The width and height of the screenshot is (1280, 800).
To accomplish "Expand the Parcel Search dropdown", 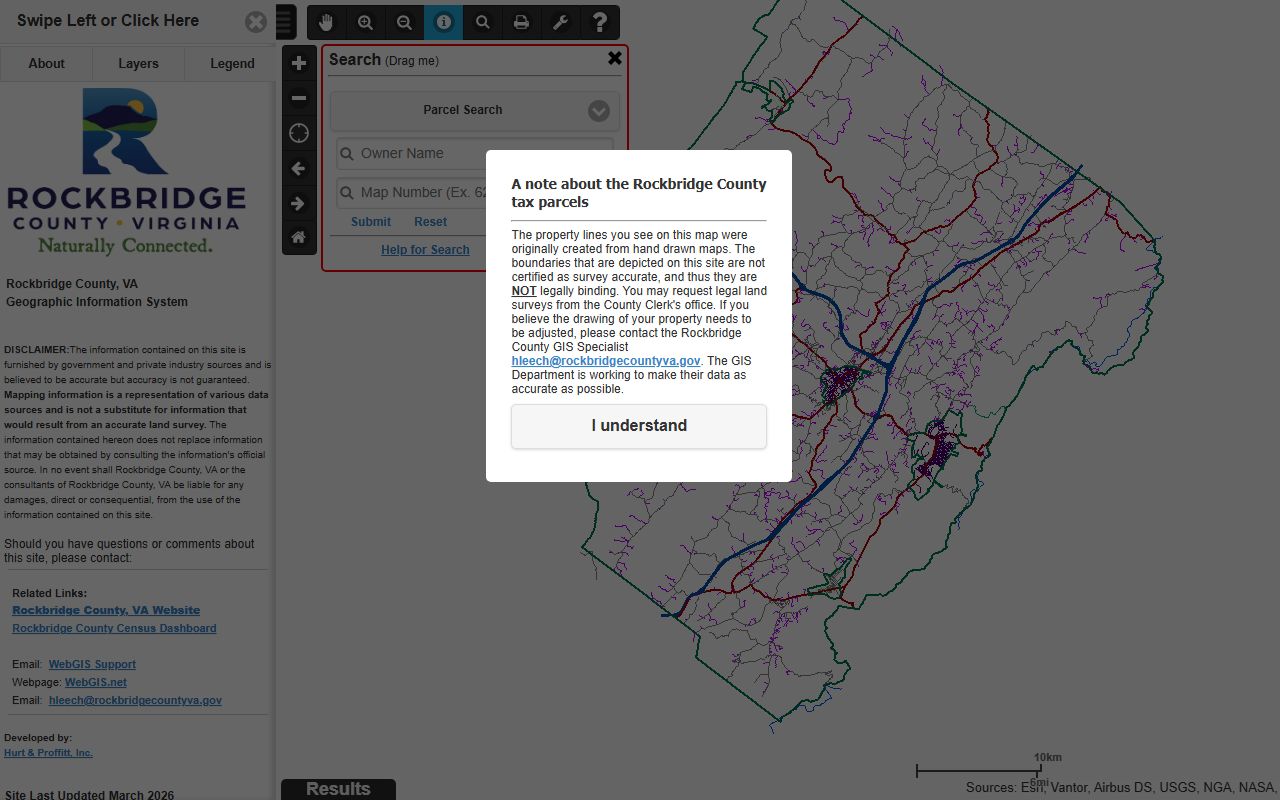I will pyautogui.click(x=475, y=110).
